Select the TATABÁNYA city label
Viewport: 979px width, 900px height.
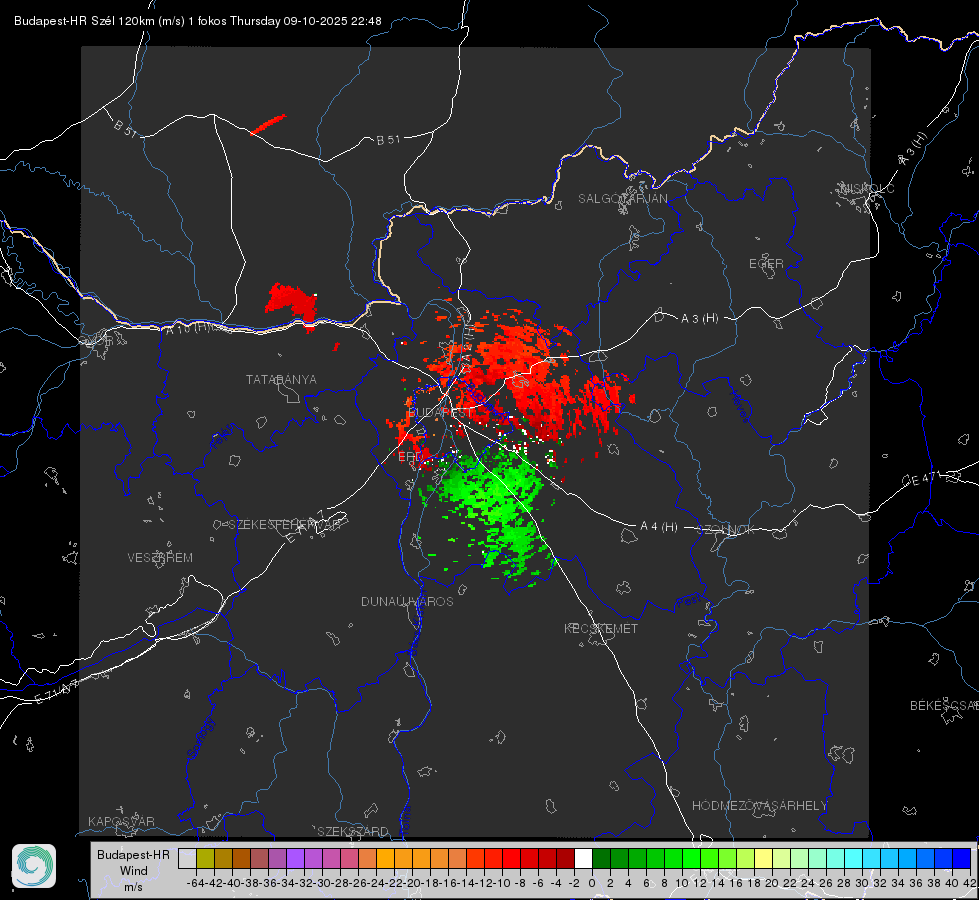[281, 379]
